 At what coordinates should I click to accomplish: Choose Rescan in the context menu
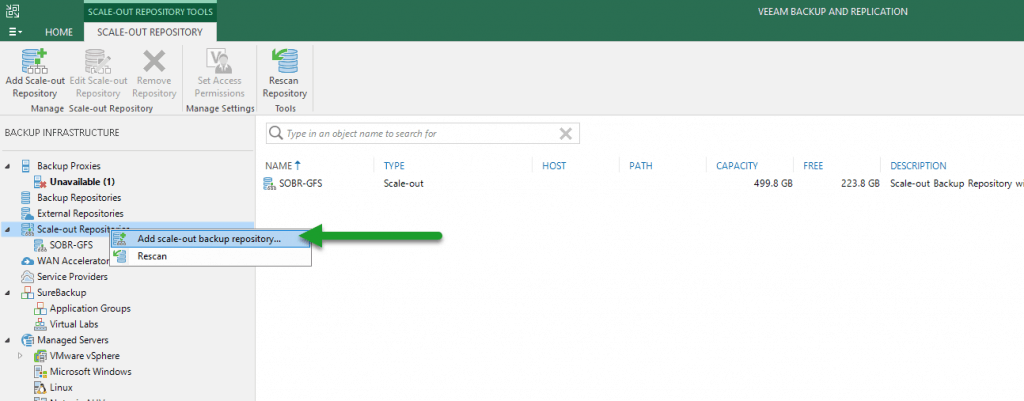[210, 256]
